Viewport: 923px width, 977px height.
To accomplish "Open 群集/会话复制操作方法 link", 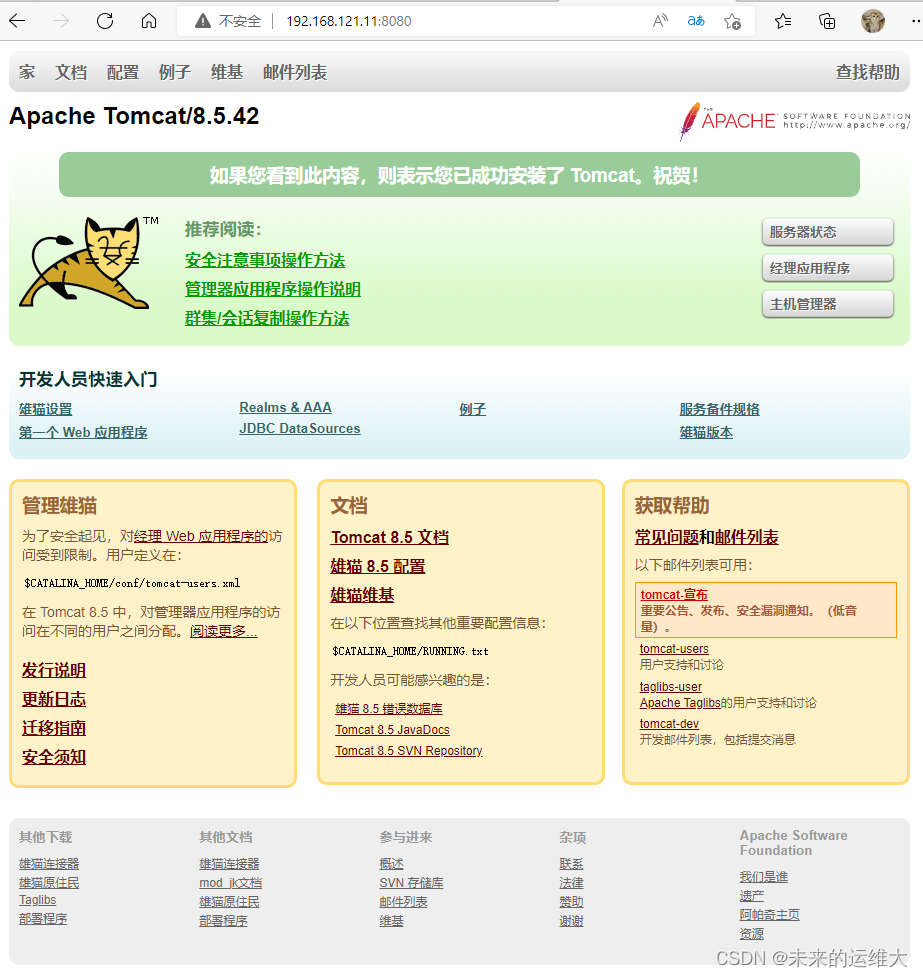I will 267,318.
